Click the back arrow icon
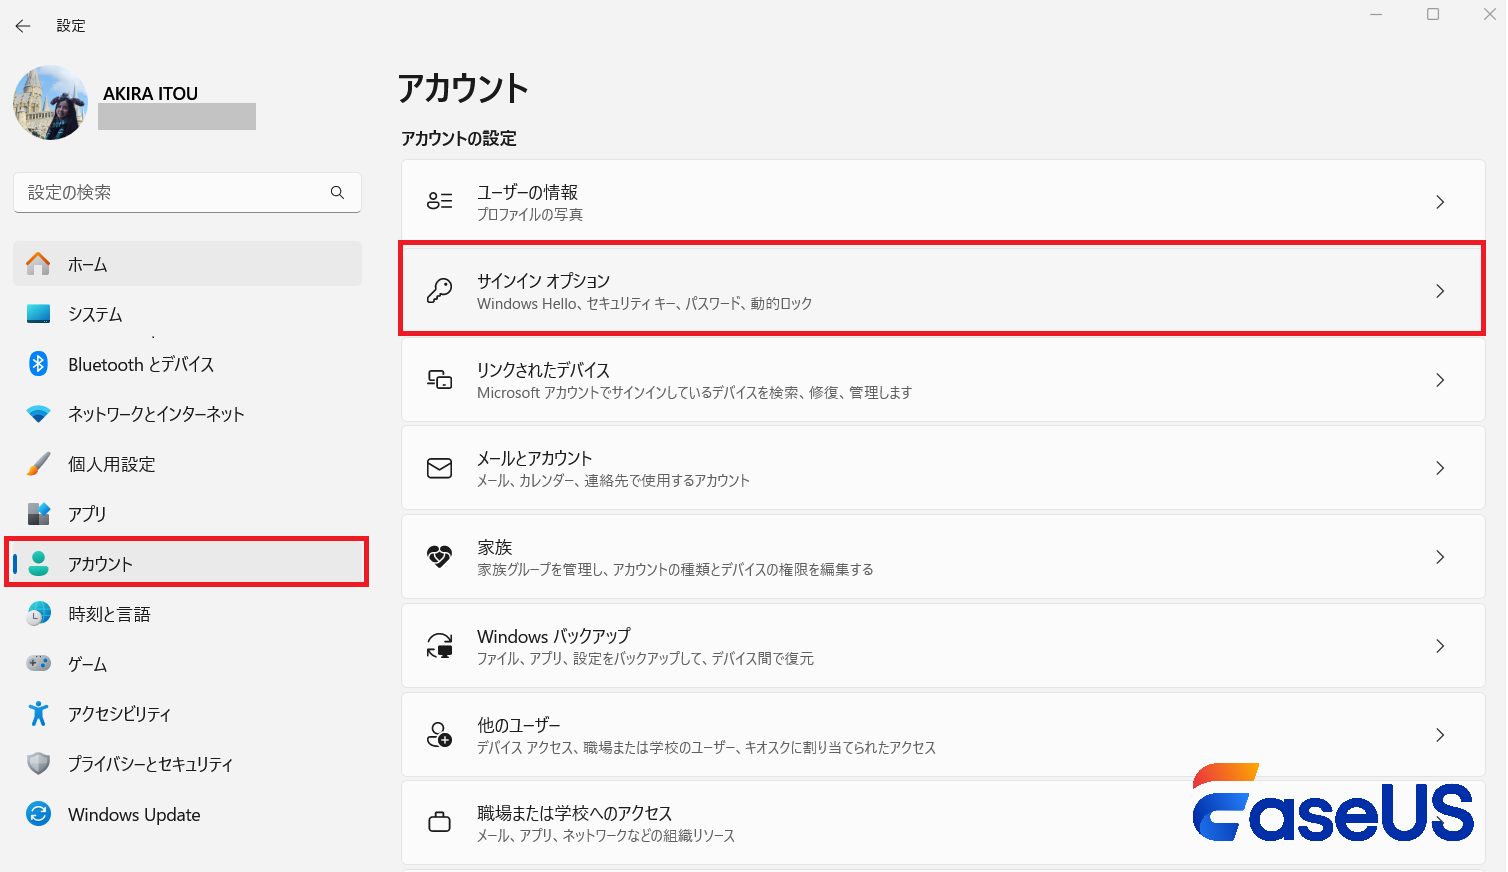Viewport: 1508px width, 872px height. 23,26
